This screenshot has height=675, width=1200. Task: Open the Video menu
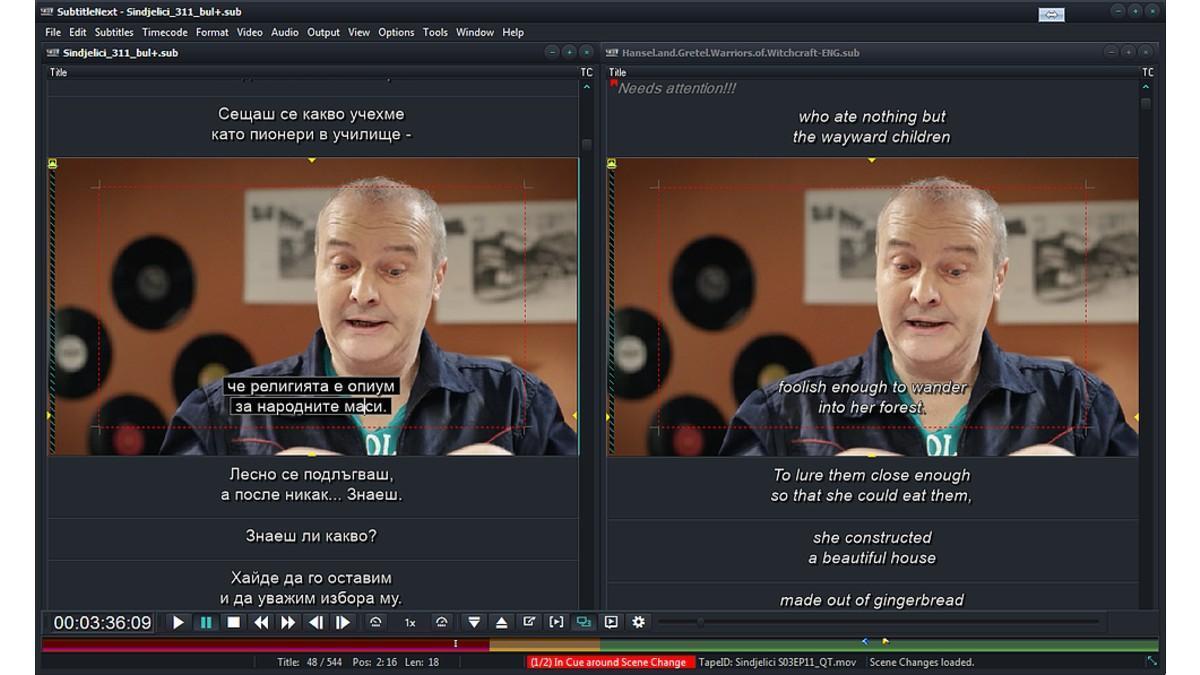(x=249, y=32)
